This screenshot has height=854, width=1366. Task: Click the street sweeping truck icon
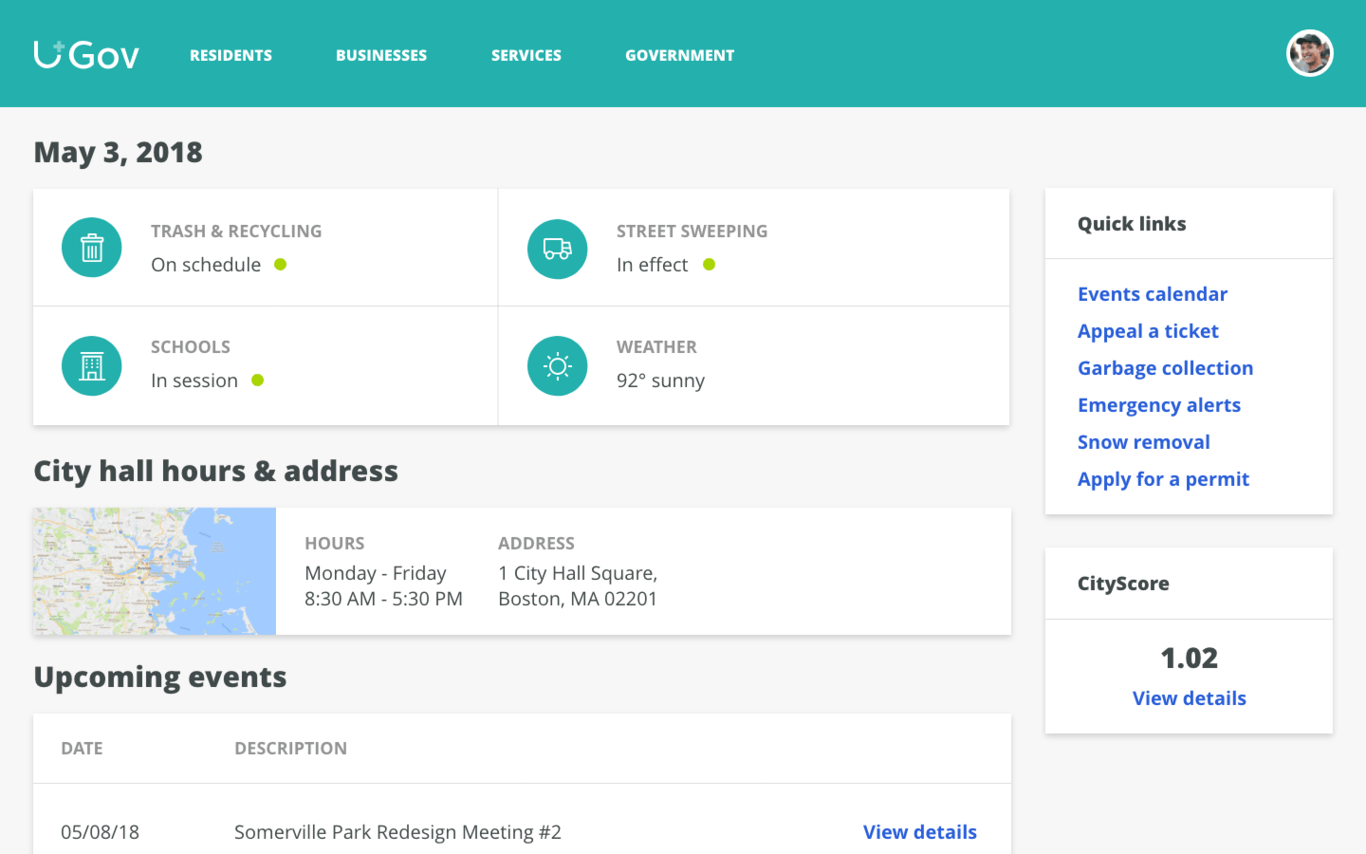pyautogui.click(x=557, y=248)
